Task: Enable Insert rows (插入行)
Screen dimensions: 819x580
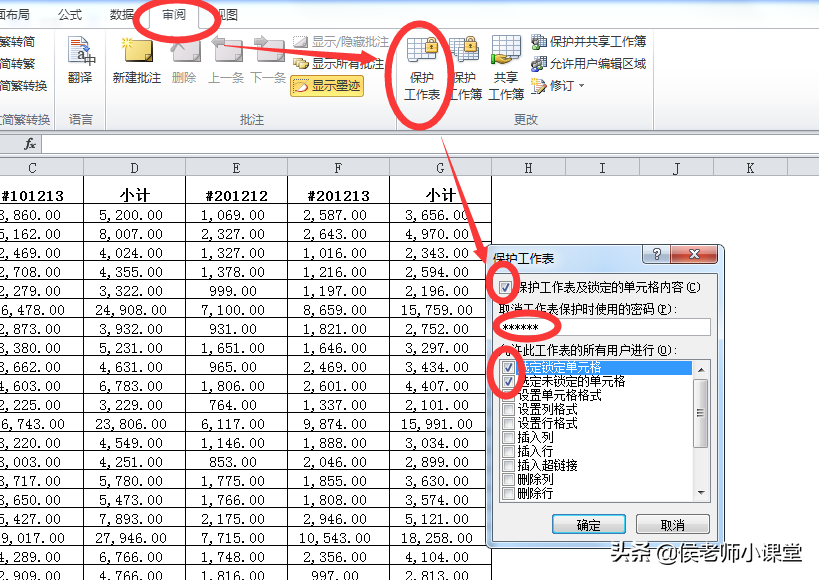Action: 508,451
